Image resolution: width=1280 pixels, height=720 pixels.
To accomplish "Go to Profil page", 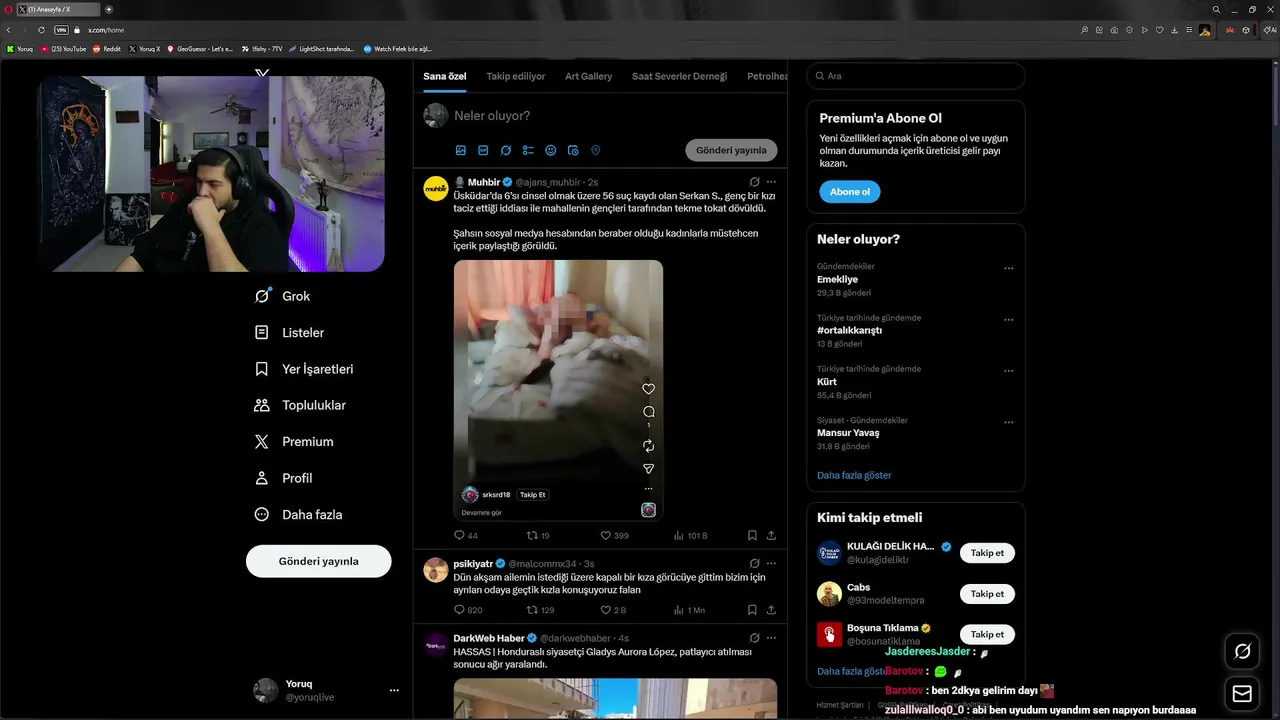I will pos(283,478).
